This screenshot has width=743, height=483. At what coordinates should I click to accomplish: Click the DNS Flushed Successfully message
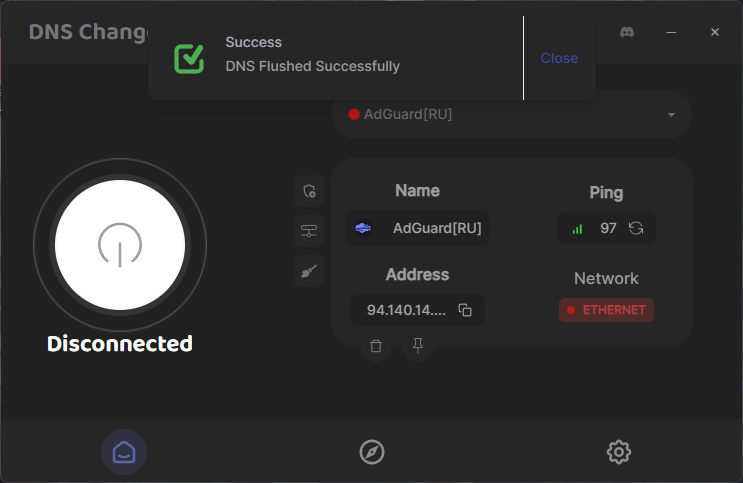point(313,66)
